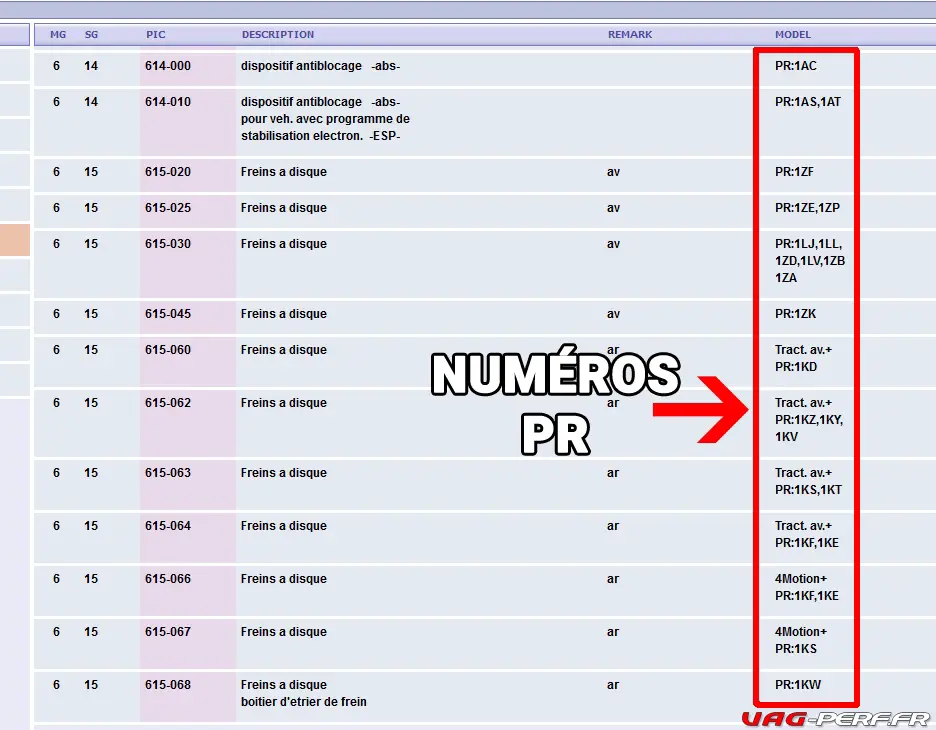Click '4Motion+ PR:1KF,1KE' model cell
Screen dimensions: 936x730
tap(806, 587)
